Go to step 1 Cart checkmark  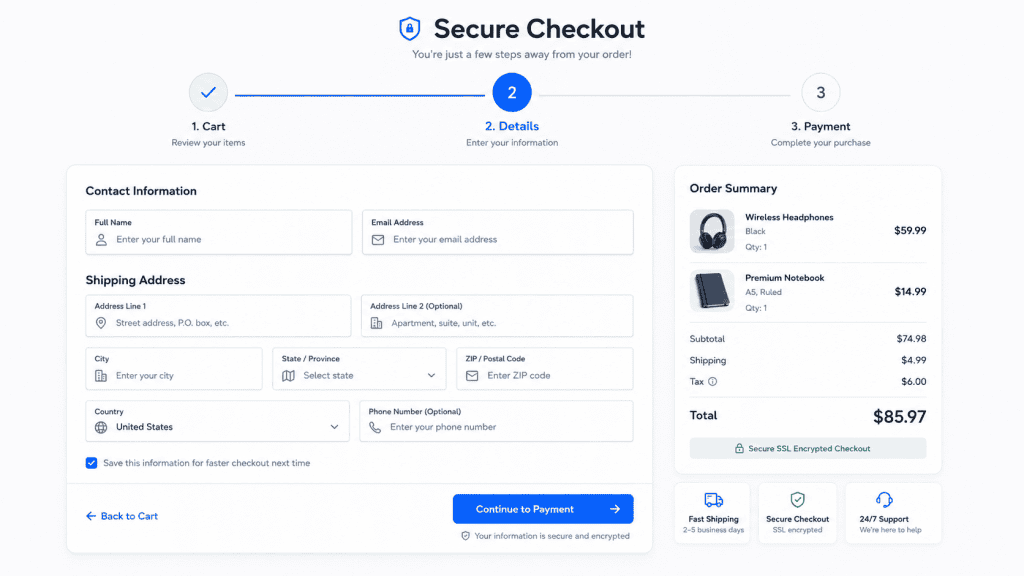click(x=208, y=92)
